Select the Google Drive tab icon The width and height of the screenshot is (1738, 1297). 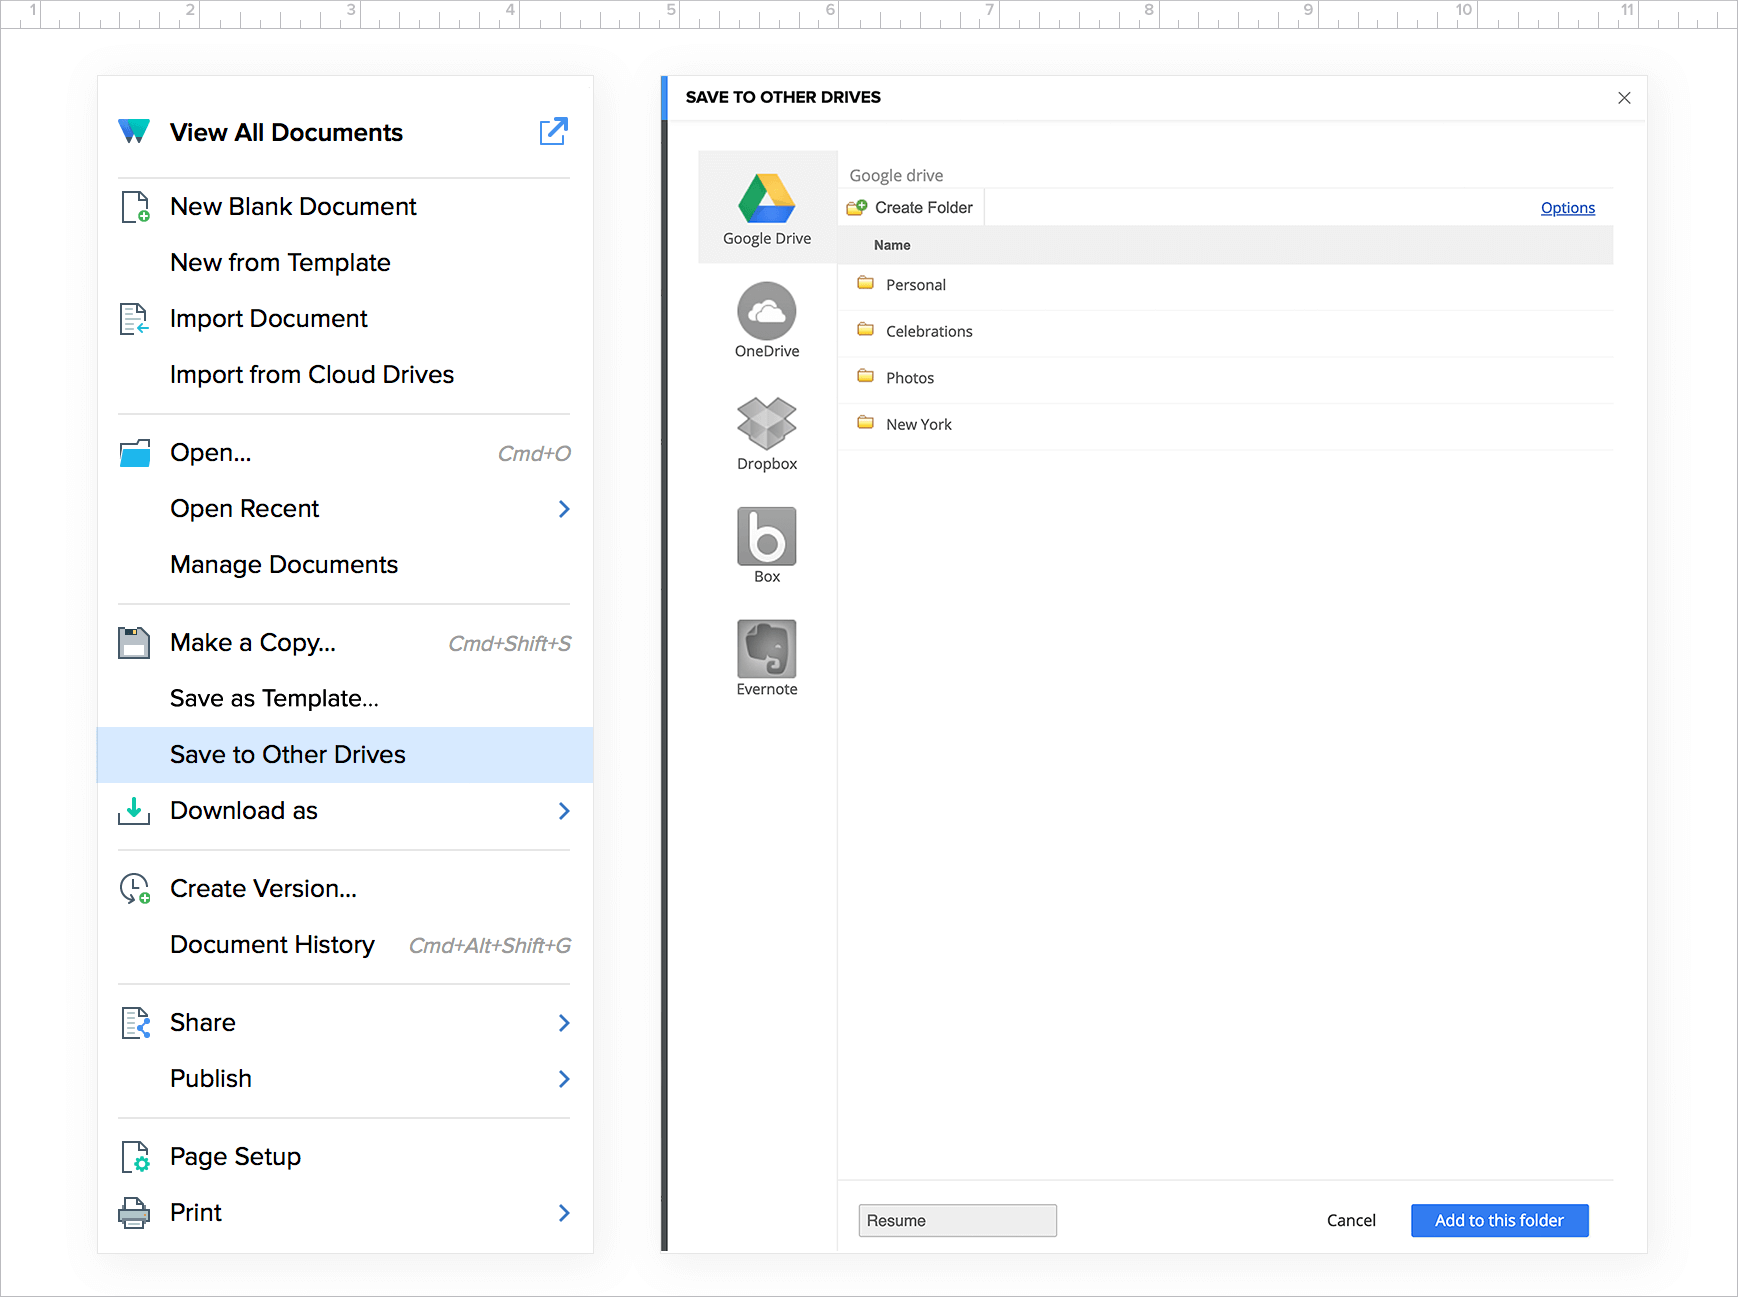(766, 200)
